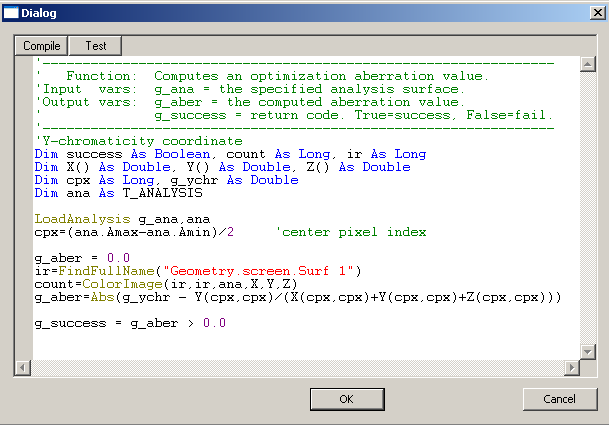Click the horizontal scrollbar track

click(300, 367)
